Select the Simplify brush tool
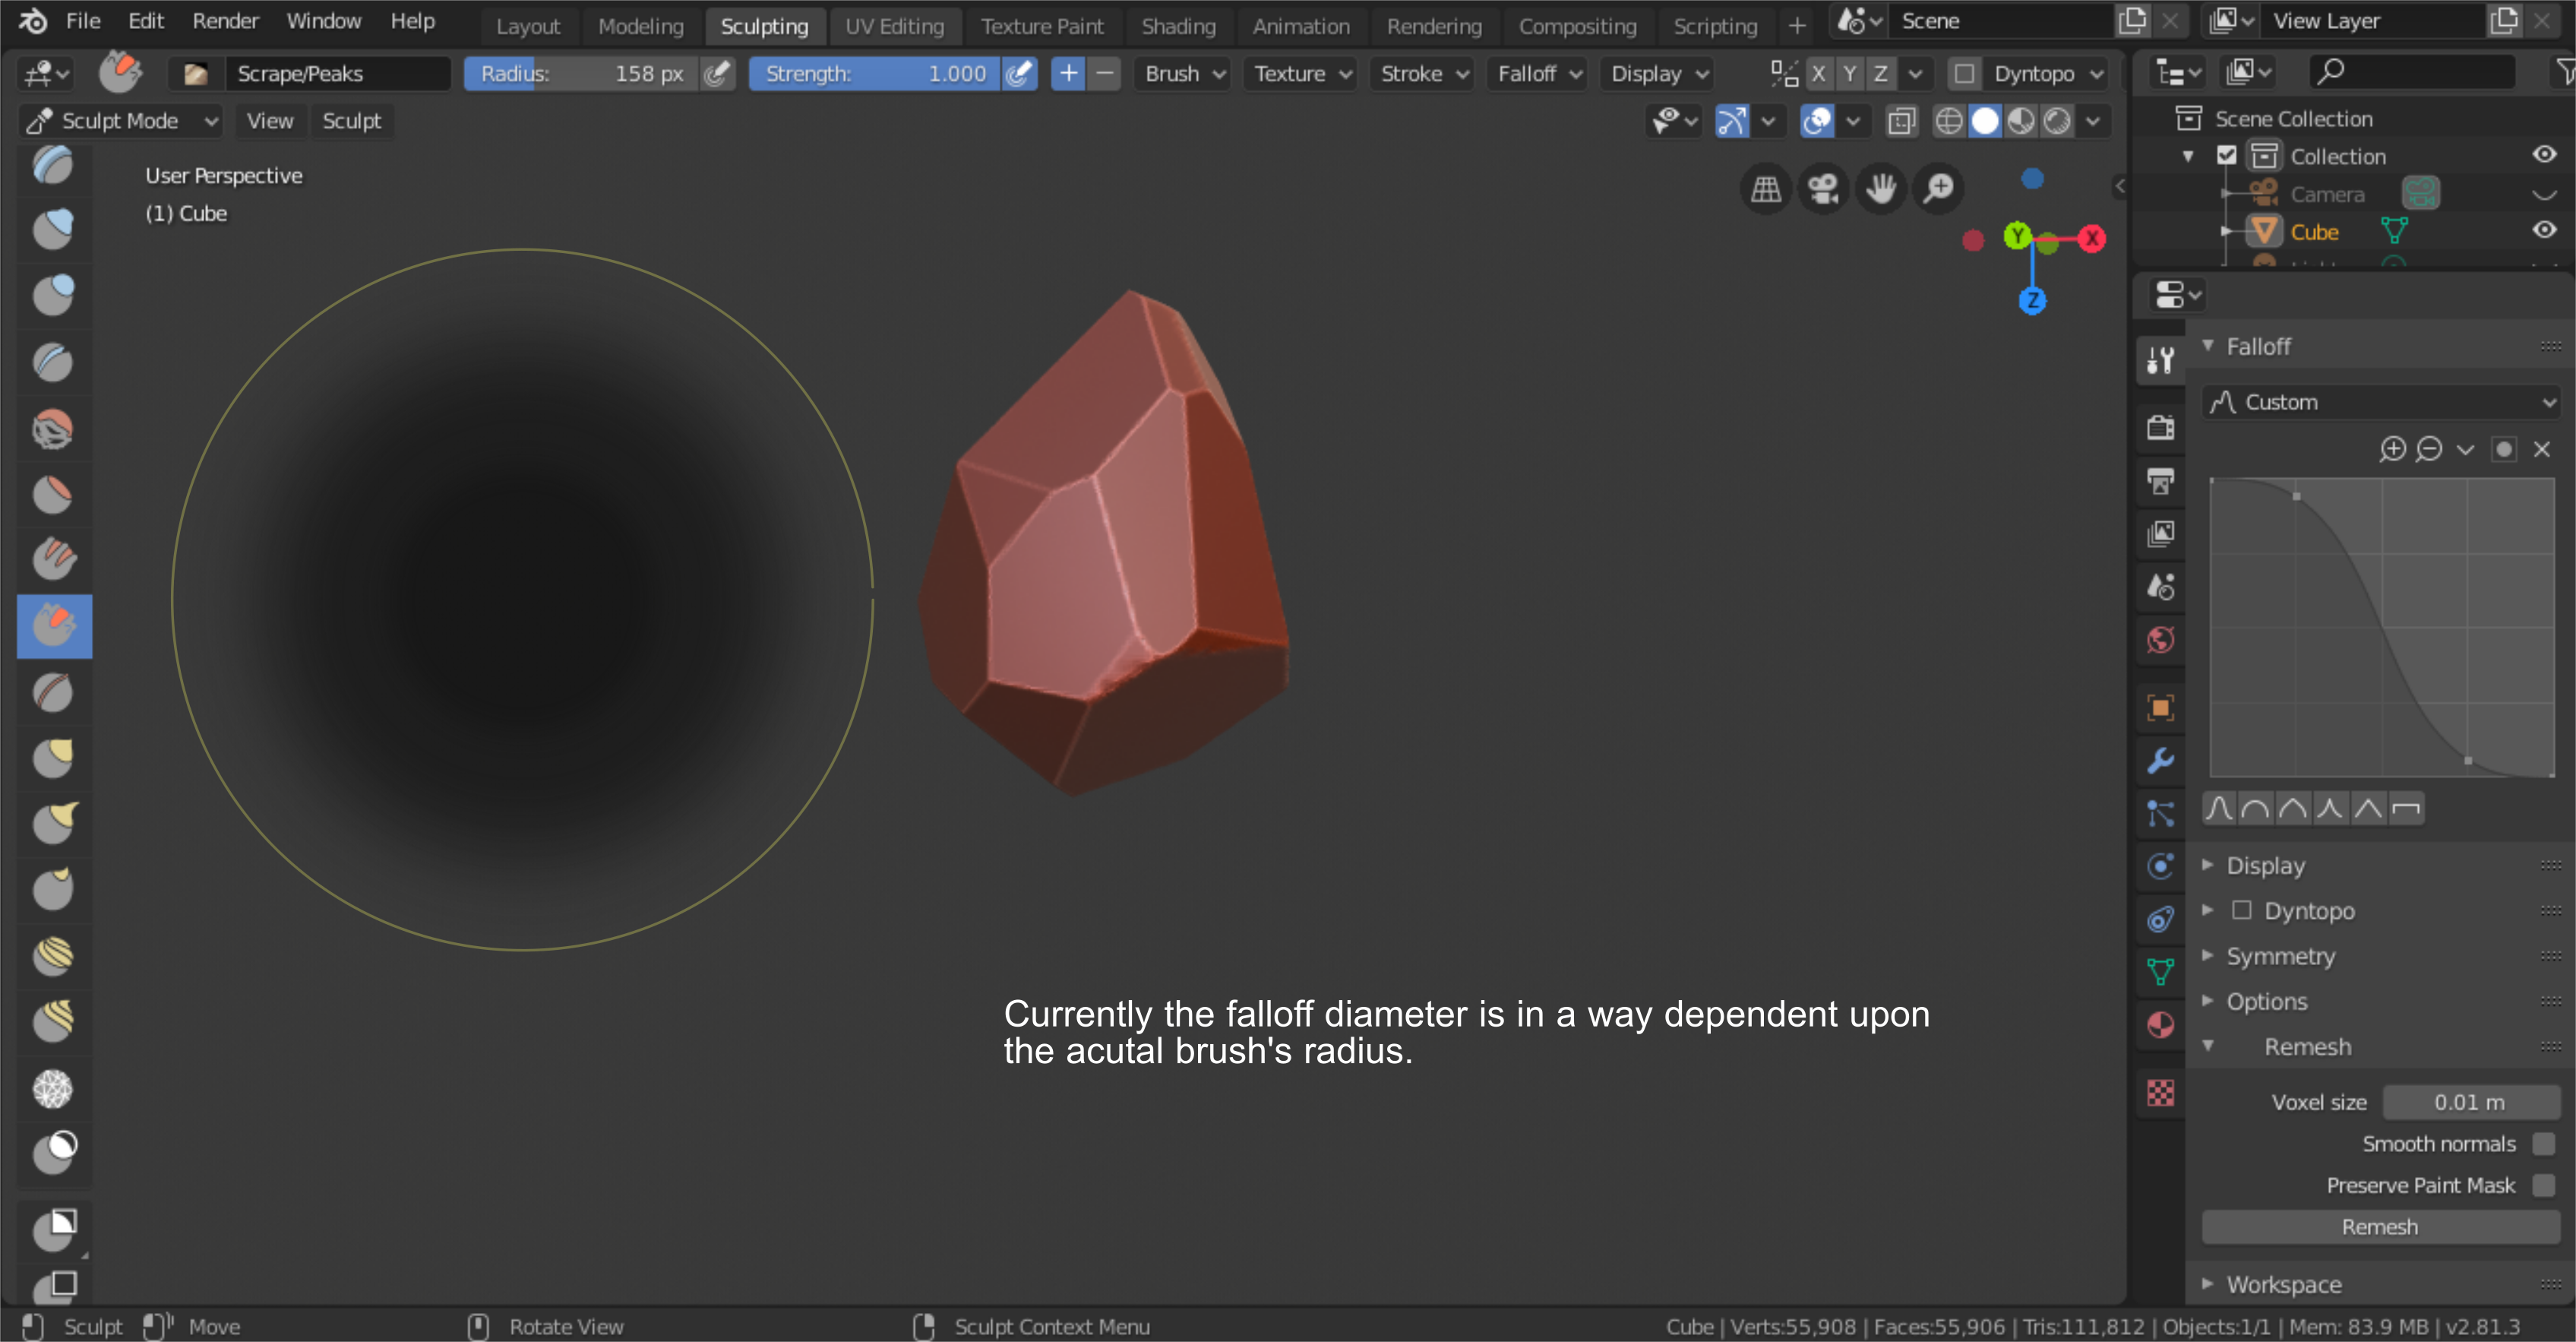This screenshot has height=1342, width=2576. [x=54, y=1088]
